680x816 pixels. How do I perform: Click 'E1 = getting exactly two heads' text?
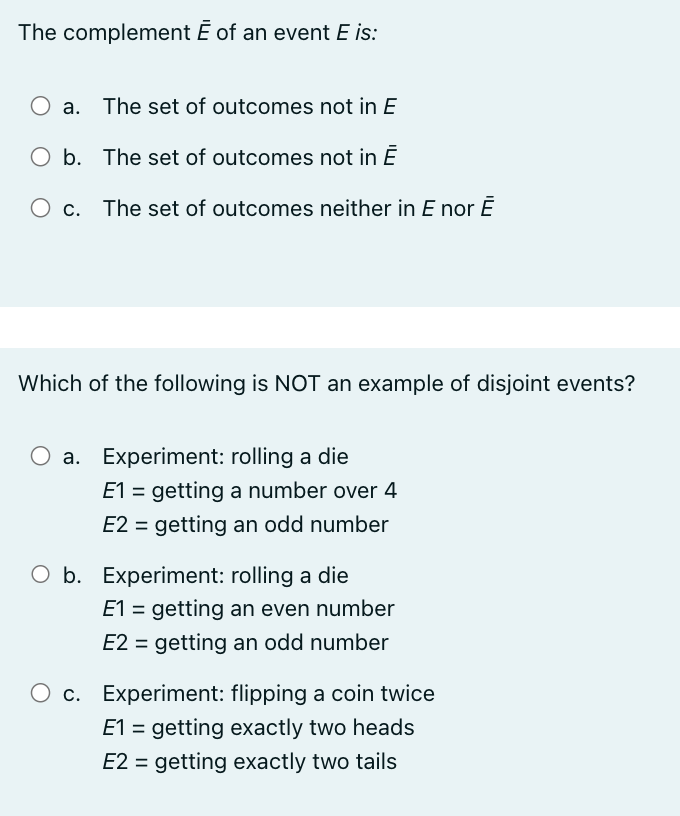click(258, 727)
